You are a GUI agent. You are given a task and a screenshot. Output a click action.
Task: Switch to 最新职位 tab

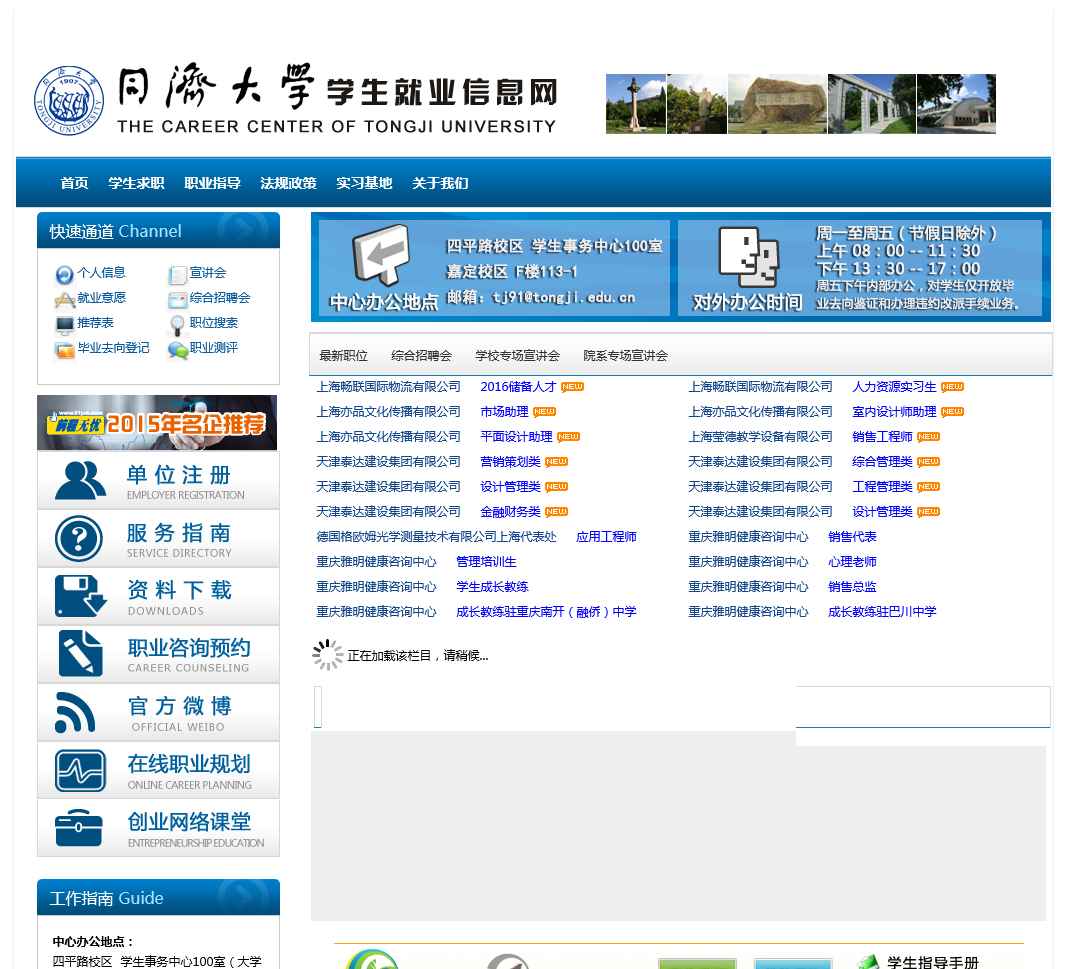pos(343,356)
